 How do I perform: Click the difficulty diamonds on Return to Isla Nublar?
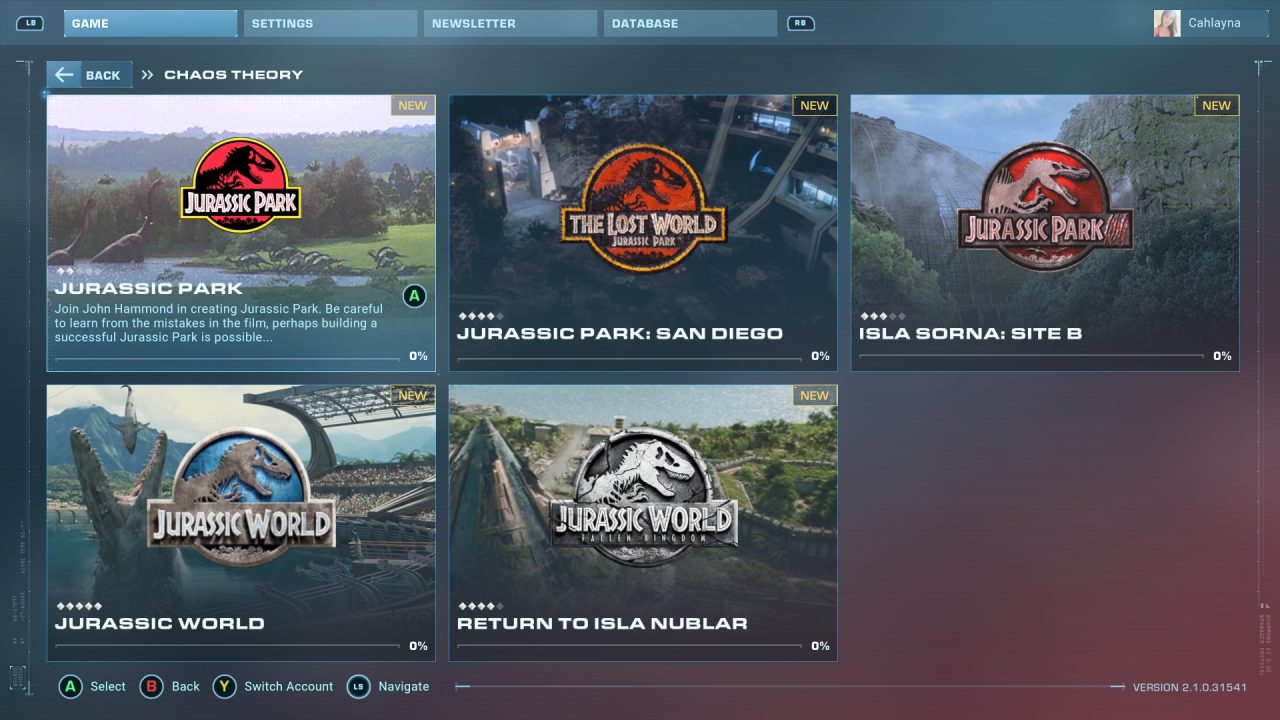[x=481, y=606]
